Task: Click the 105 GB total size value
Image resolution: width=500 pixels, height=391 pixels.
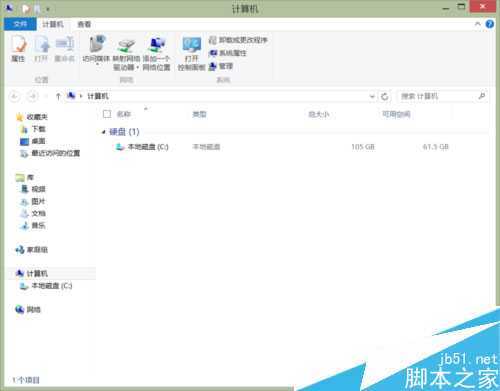Action: click(x=363, y=147)
